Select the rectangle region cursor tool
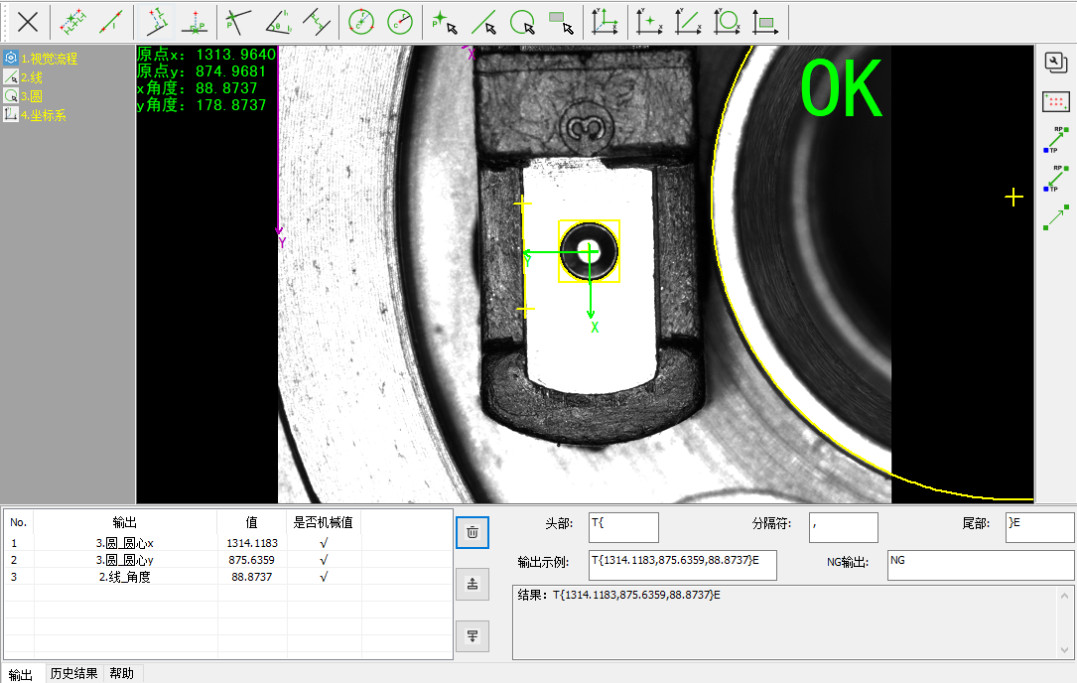 pos(561,21)
